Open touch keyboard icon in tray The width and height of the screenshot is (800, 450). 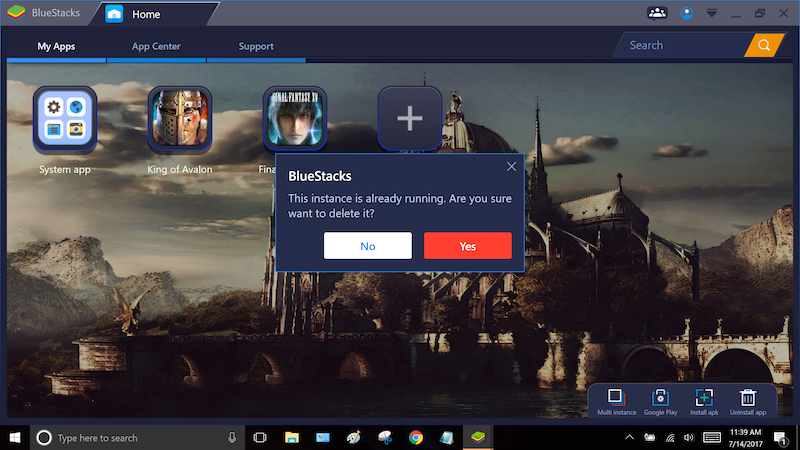coord(712,437)
